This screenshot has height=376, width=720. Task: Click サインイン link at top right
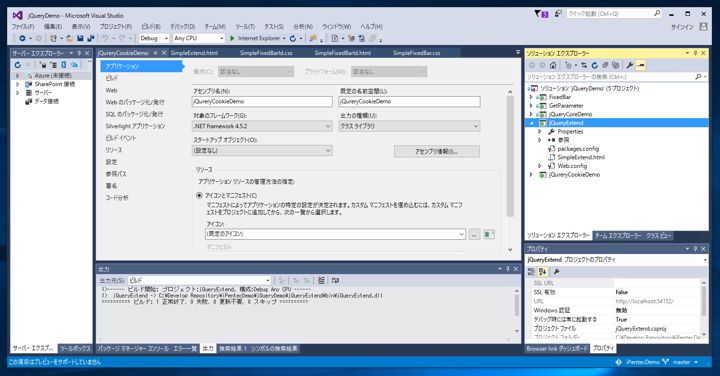[x=682, y=27]
